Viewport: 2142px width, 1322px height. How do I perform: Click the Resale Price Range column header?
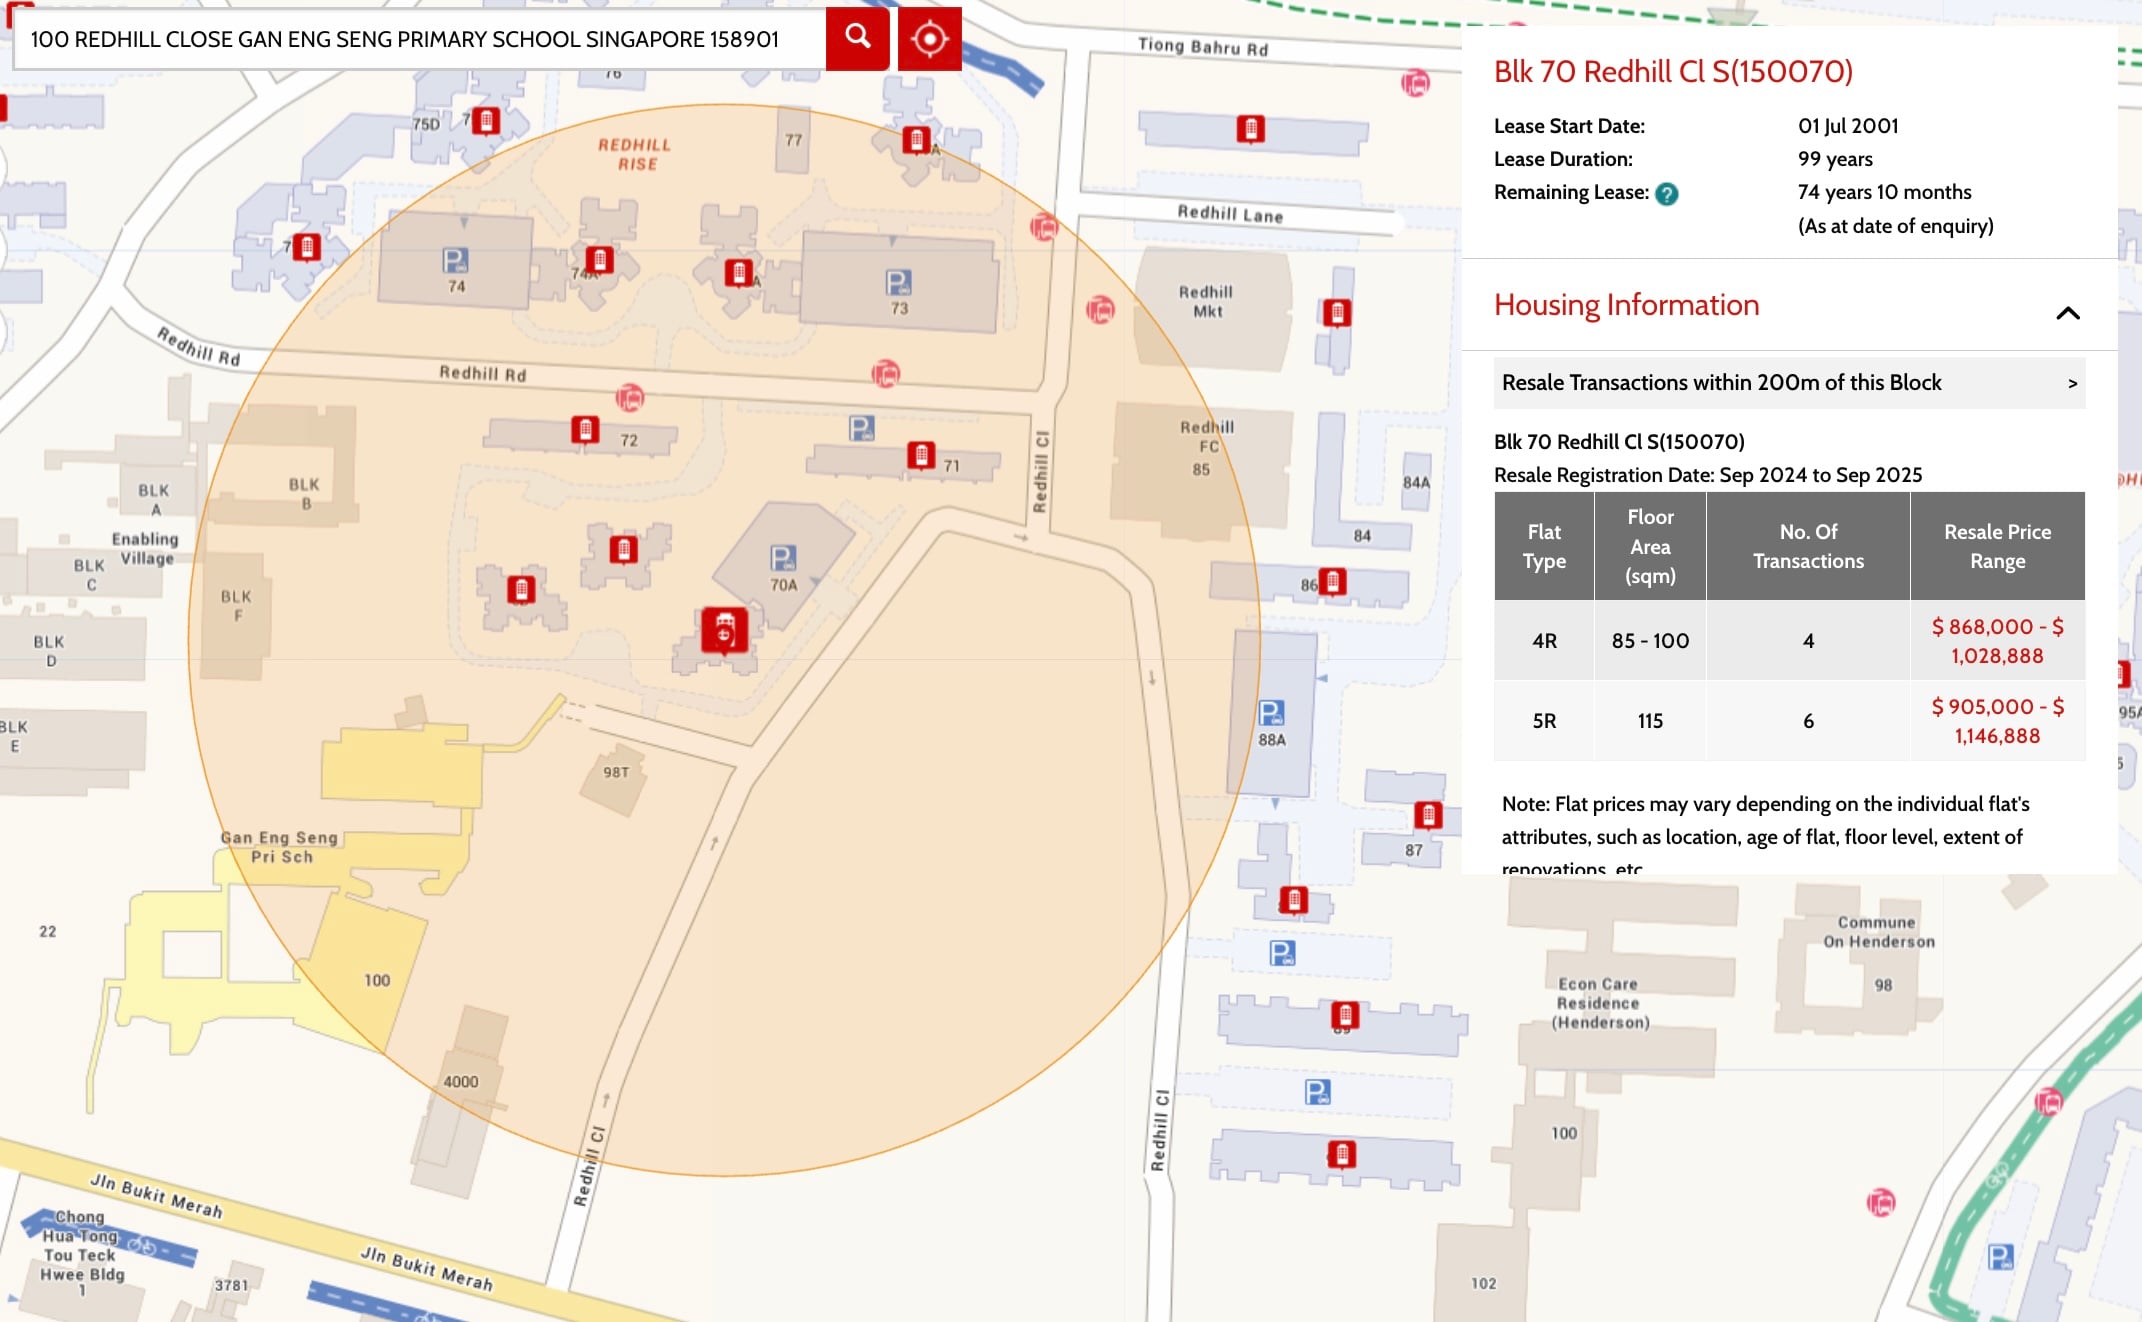[x=1997, y=546]
